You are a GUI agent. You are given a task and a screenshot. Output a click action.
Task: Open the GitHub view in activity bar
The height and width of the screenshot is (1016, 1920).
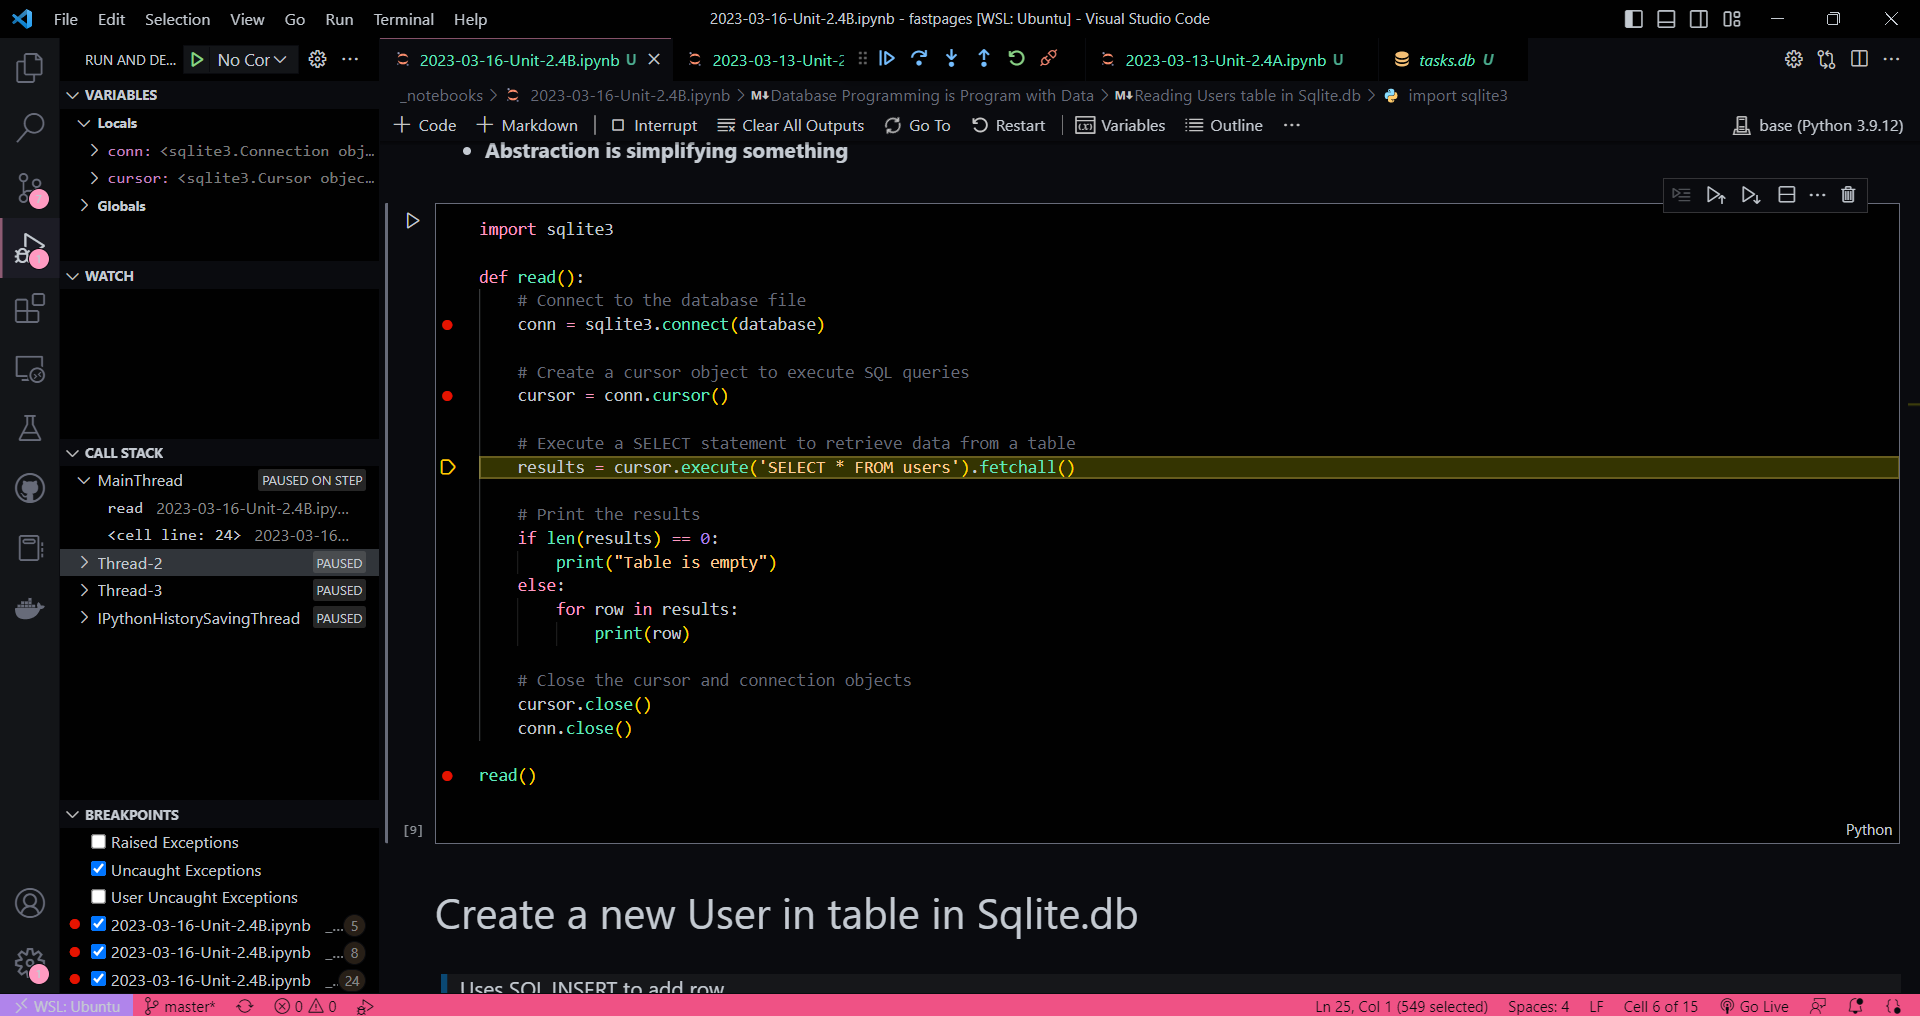tap(30, 488)
